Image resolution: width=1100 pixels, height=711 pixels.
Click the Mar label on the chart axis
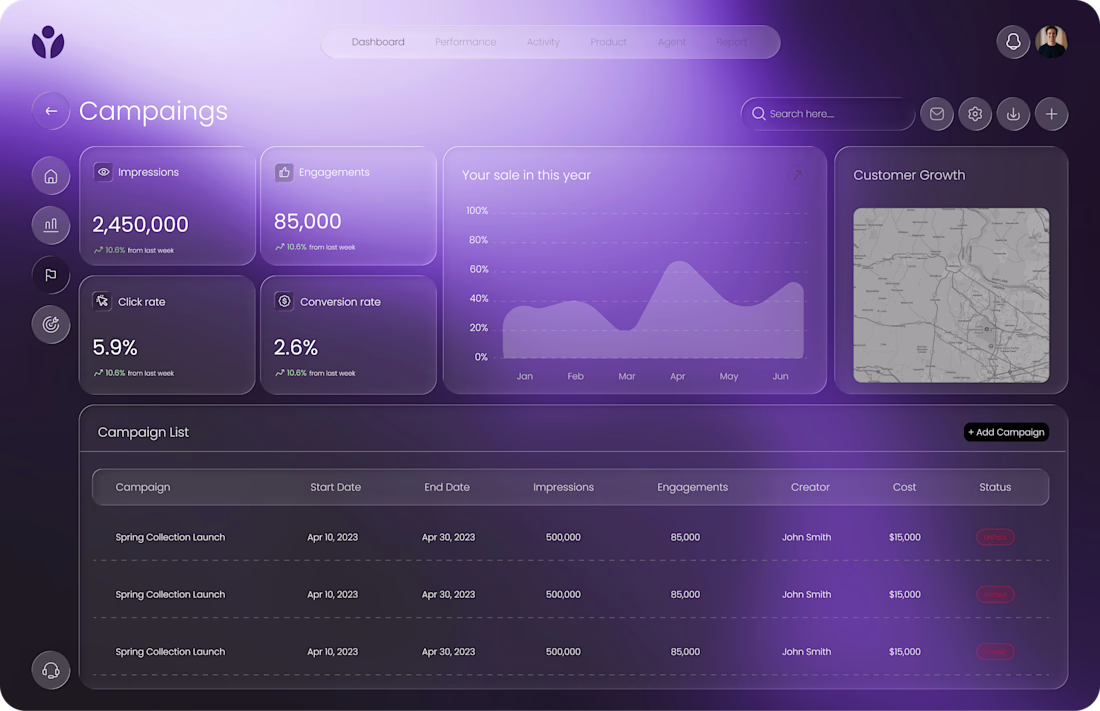click(626, 376)
